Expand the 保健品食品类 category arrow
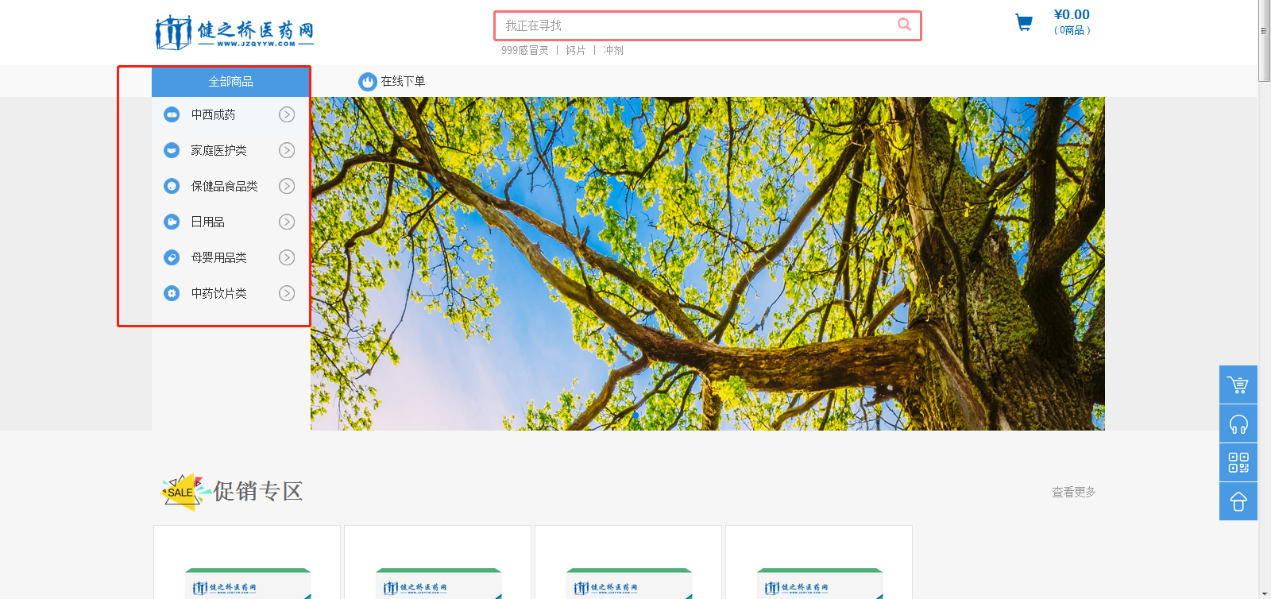Viewport: 1271px width, 599px height. pyautogui.click(x=287, y=186)
